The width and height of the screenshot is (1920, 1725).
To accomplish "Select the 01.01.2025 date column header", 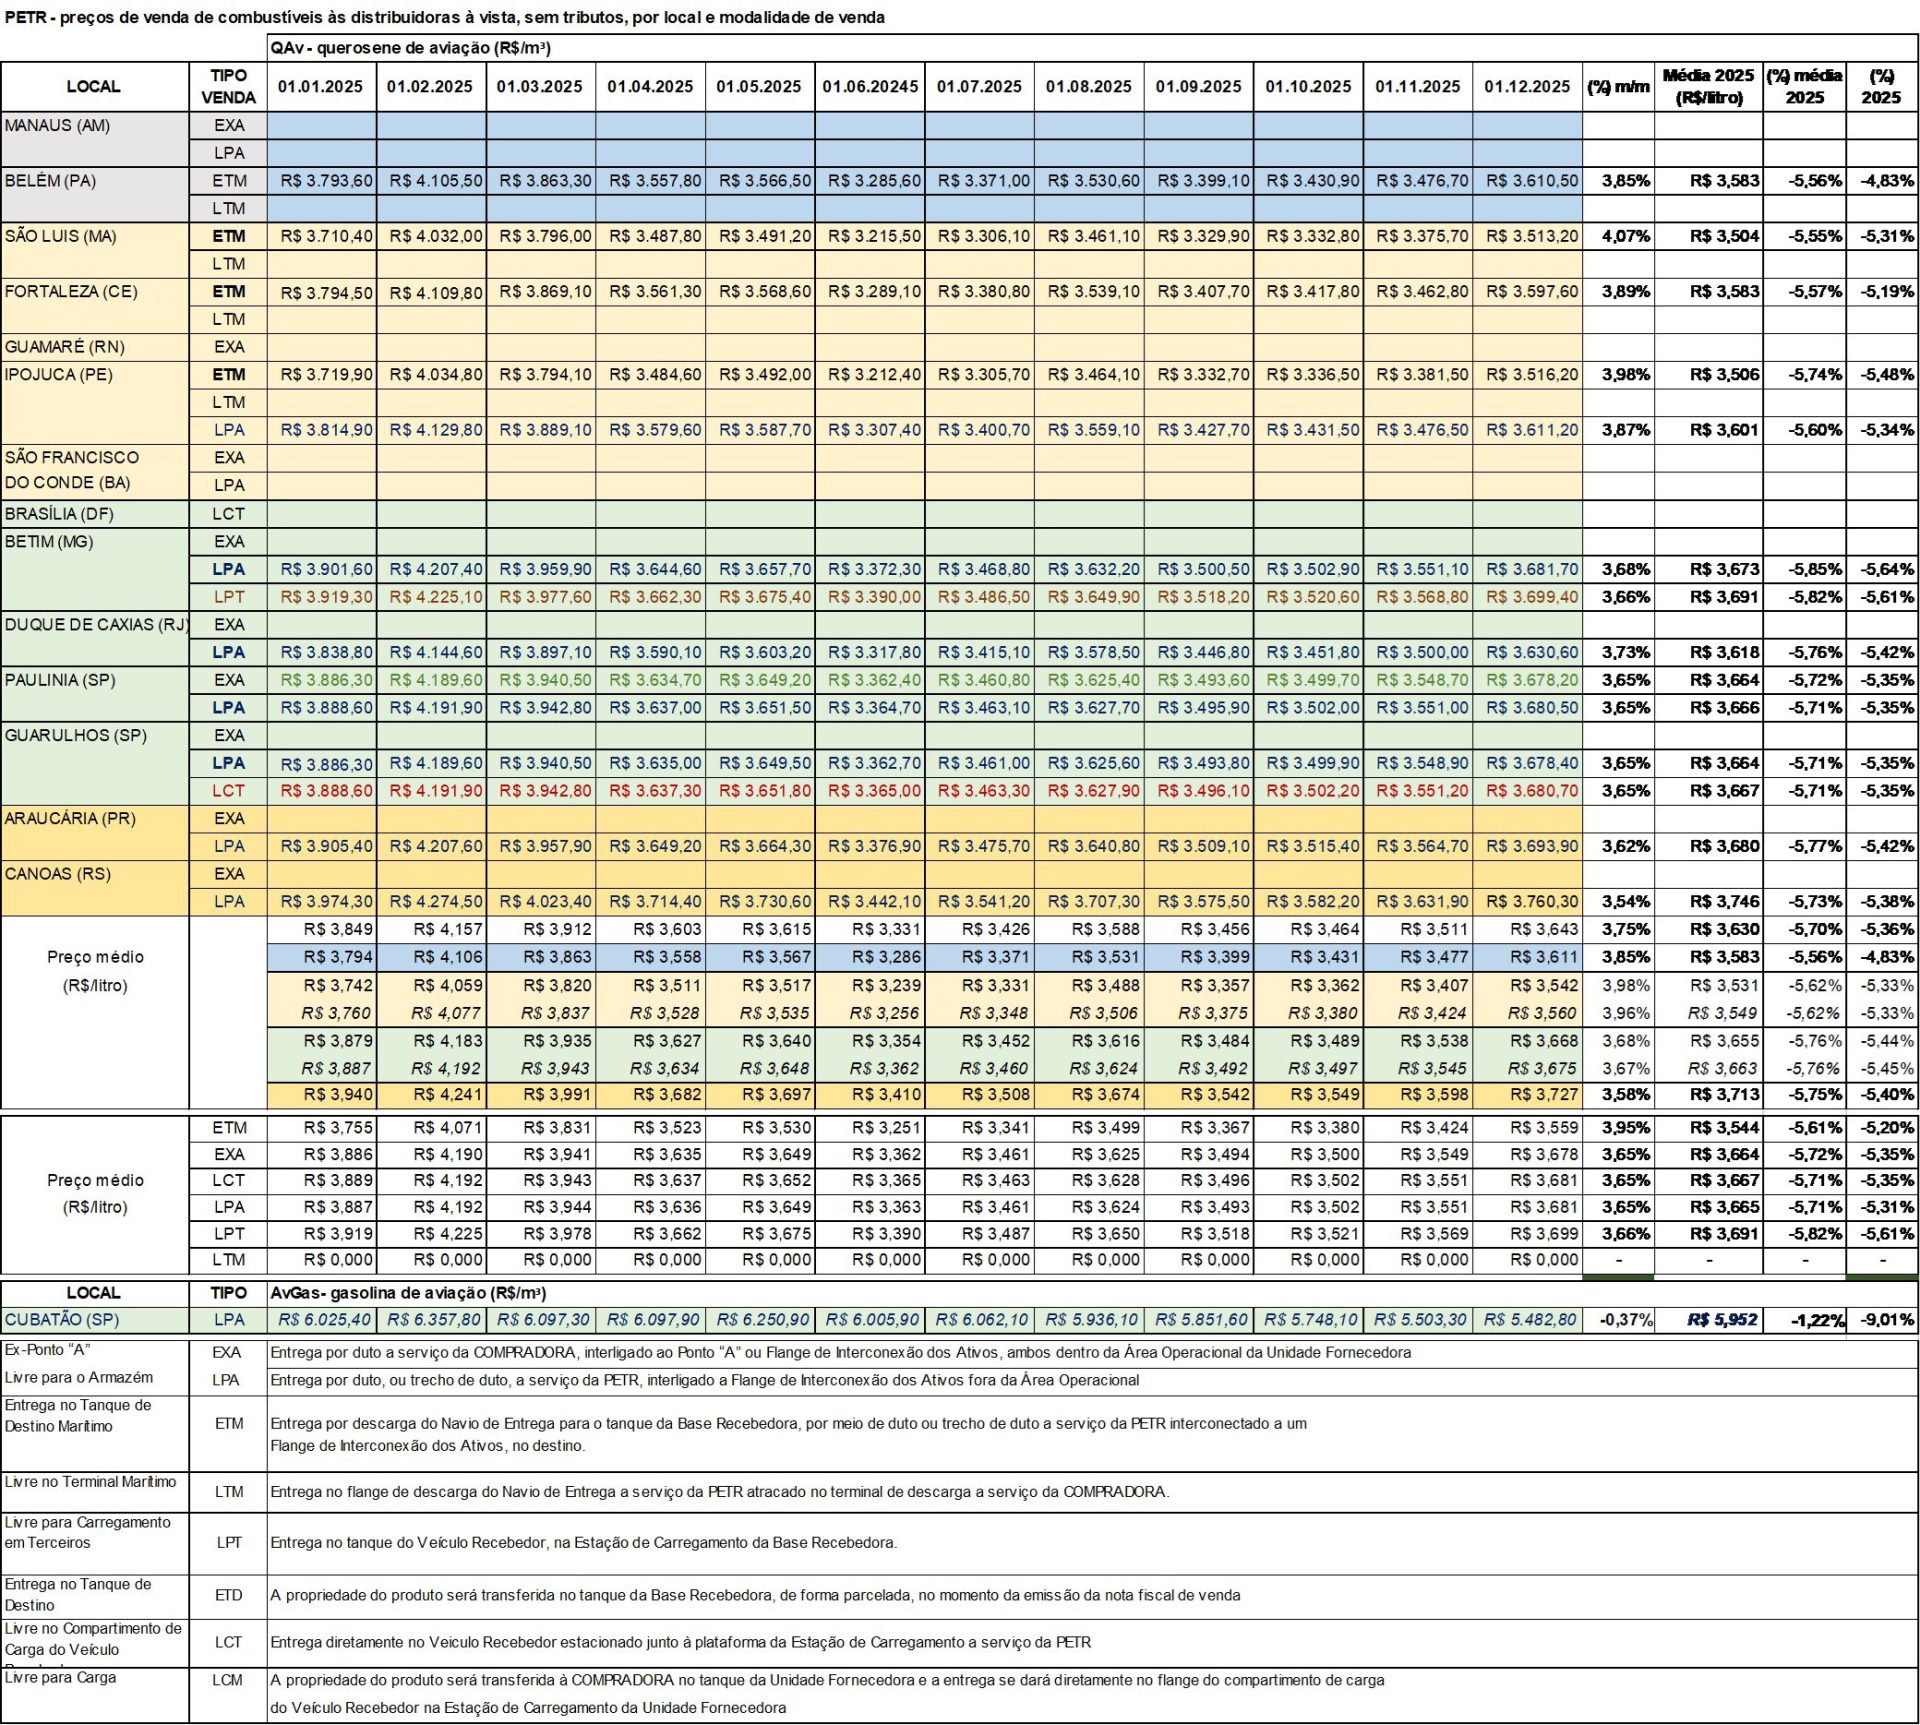I will coord(321,87).
